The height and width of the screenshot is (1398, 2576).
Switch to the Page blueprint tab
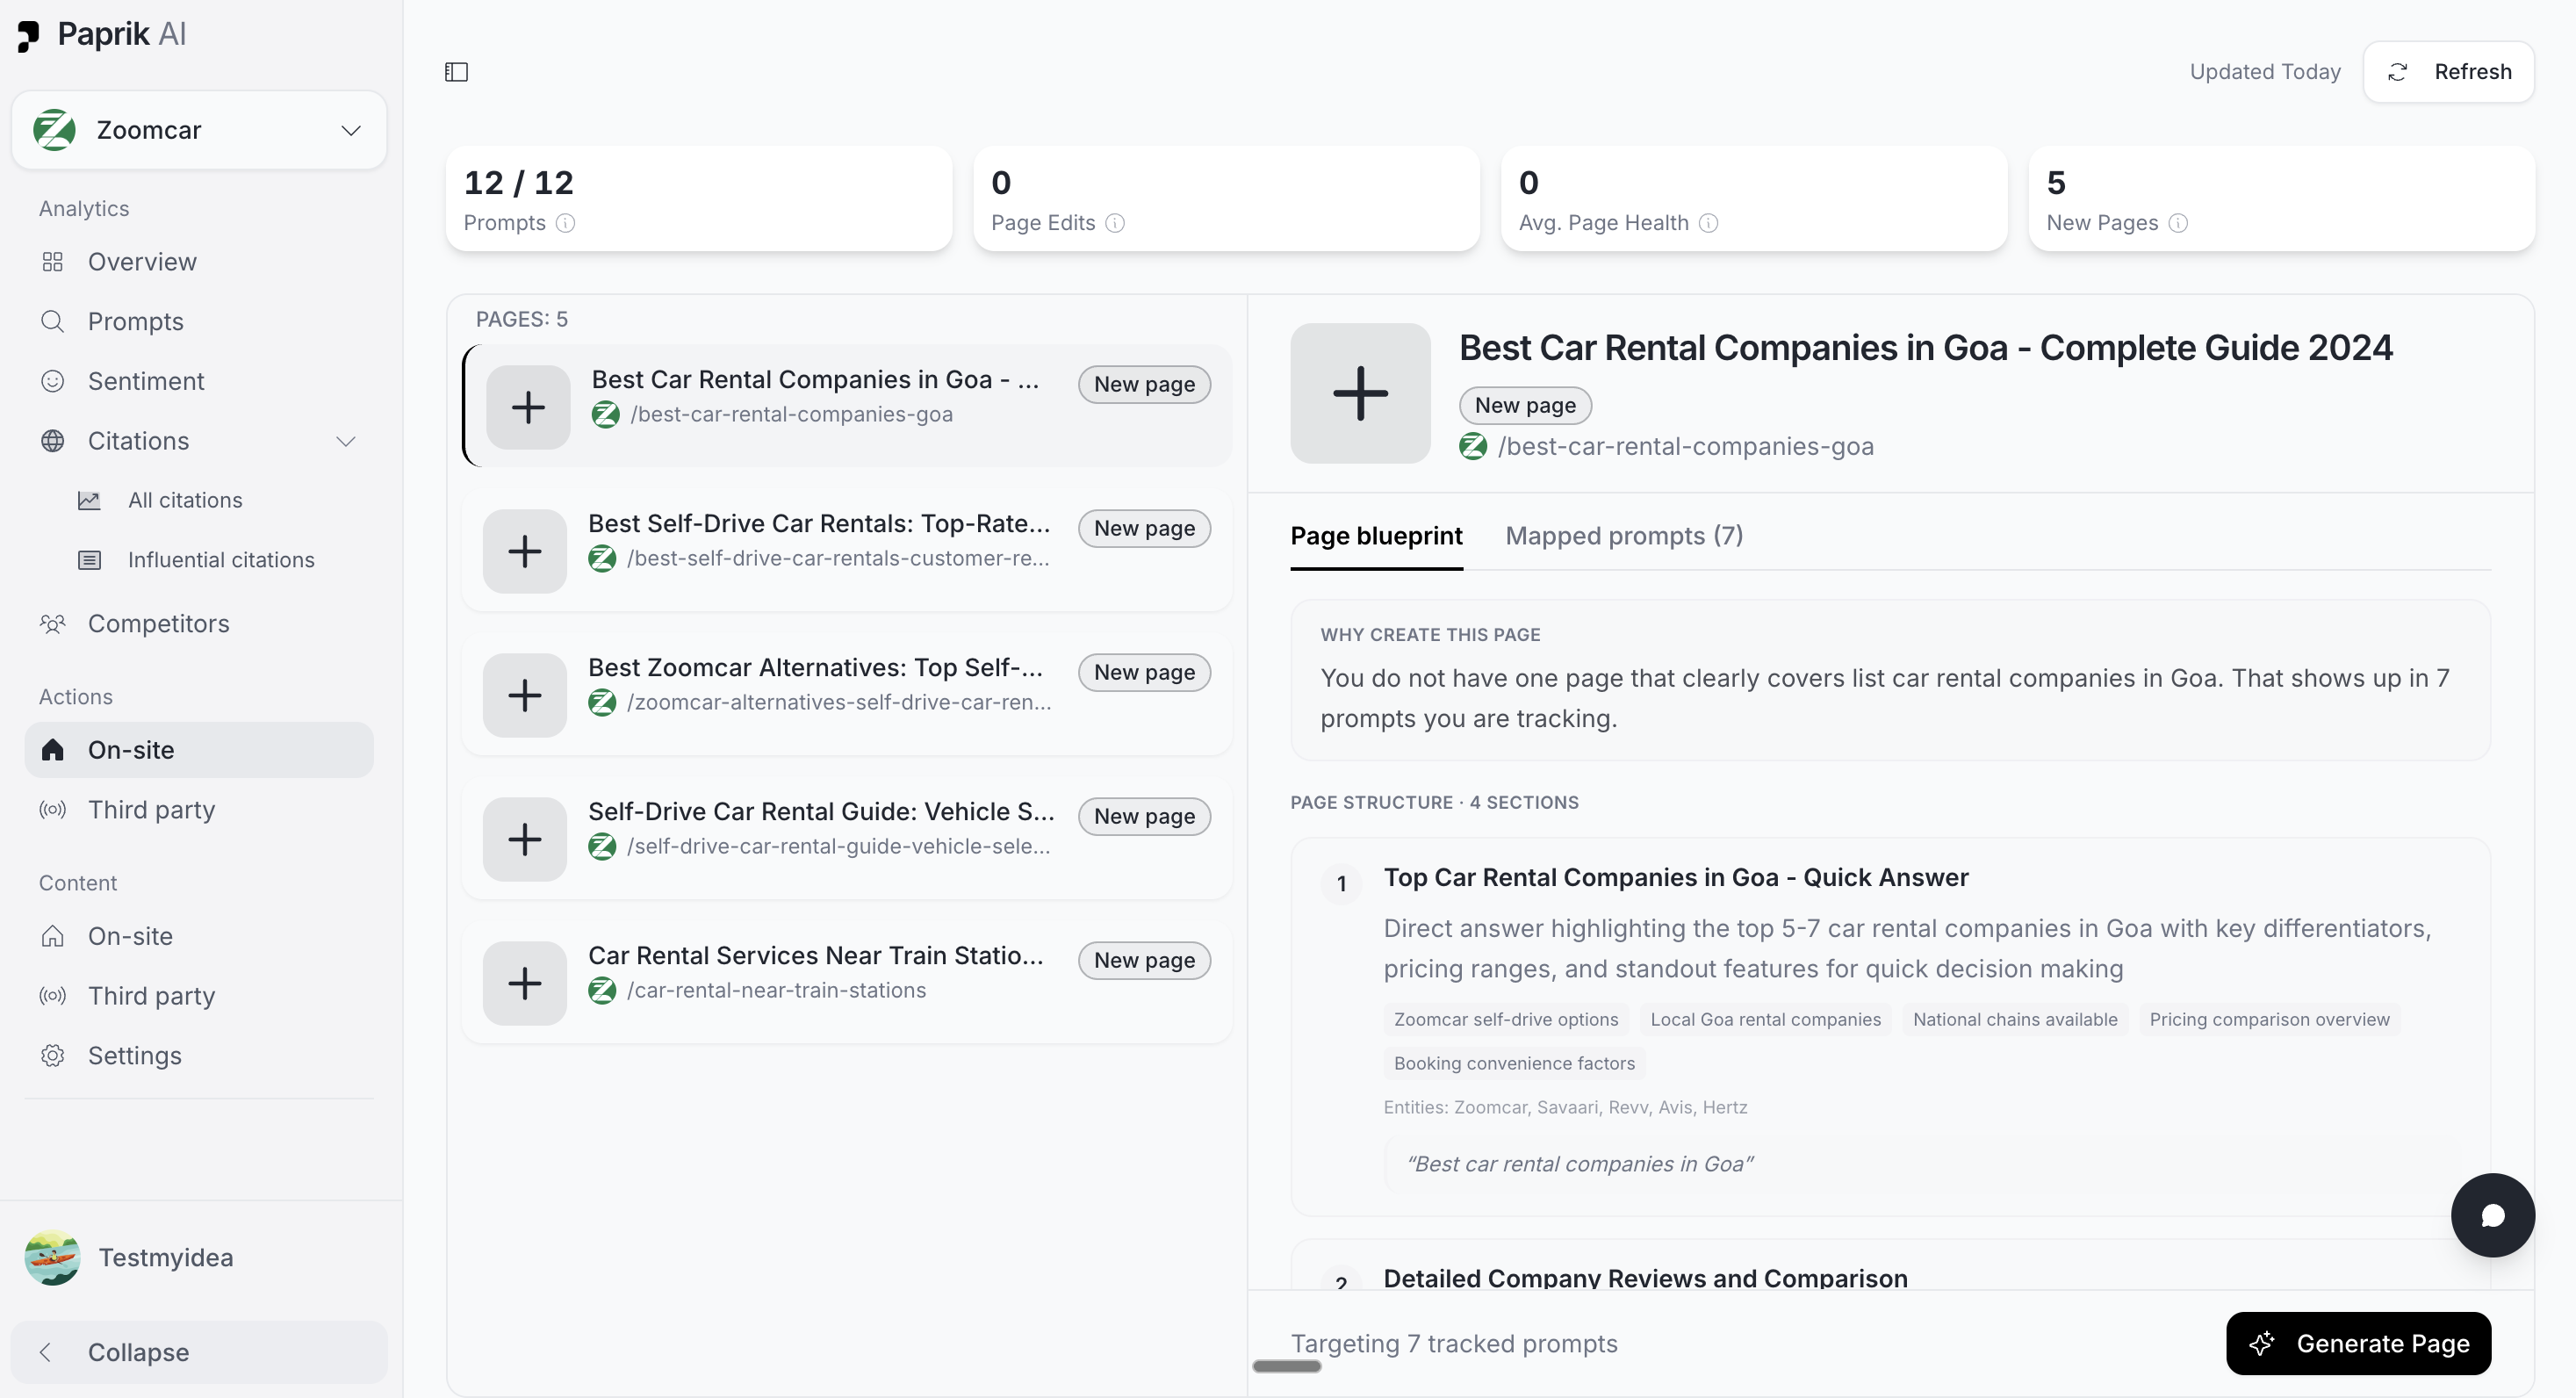coord(1376,537)
